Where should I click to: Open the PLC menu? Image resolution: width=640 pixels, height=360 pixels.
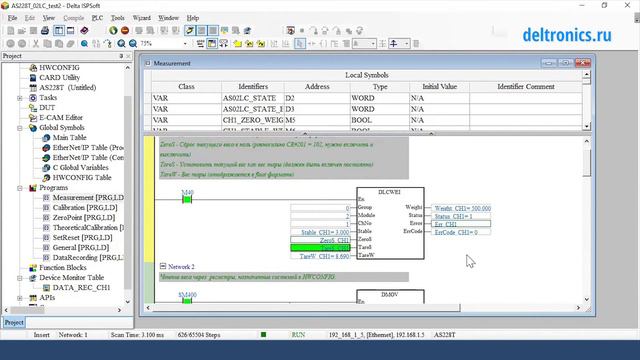point(97,18)
